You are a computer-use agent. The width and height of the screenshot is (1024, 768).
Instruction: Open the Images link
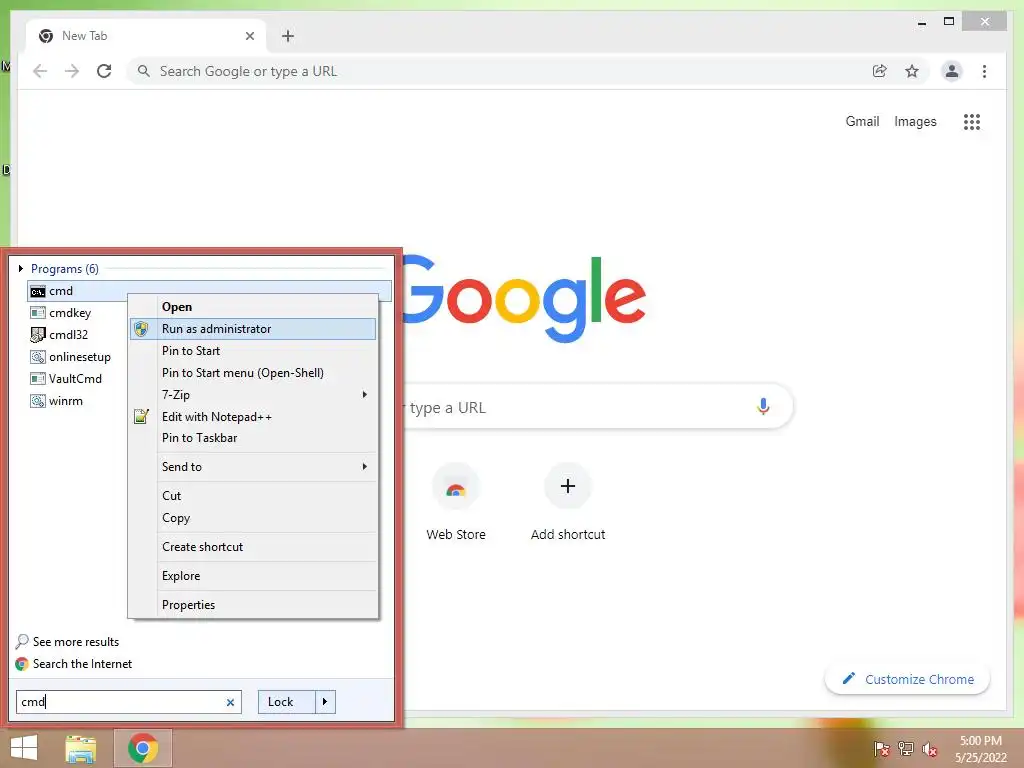(915, 121)
